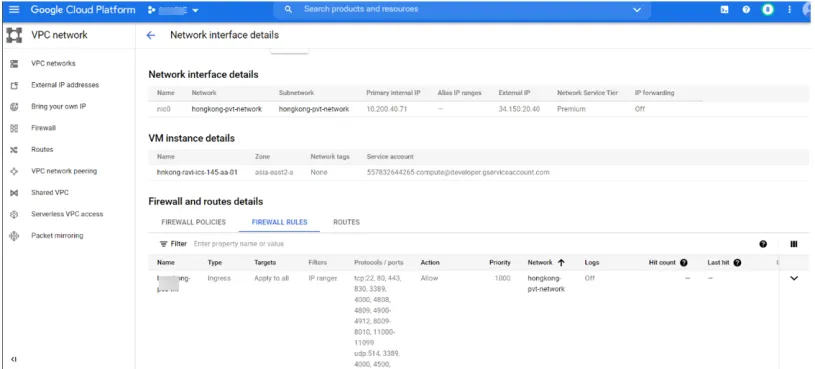Click the Serverless VPC access icon
Screen dimensions: 815x369
click(x=15, y=215)
